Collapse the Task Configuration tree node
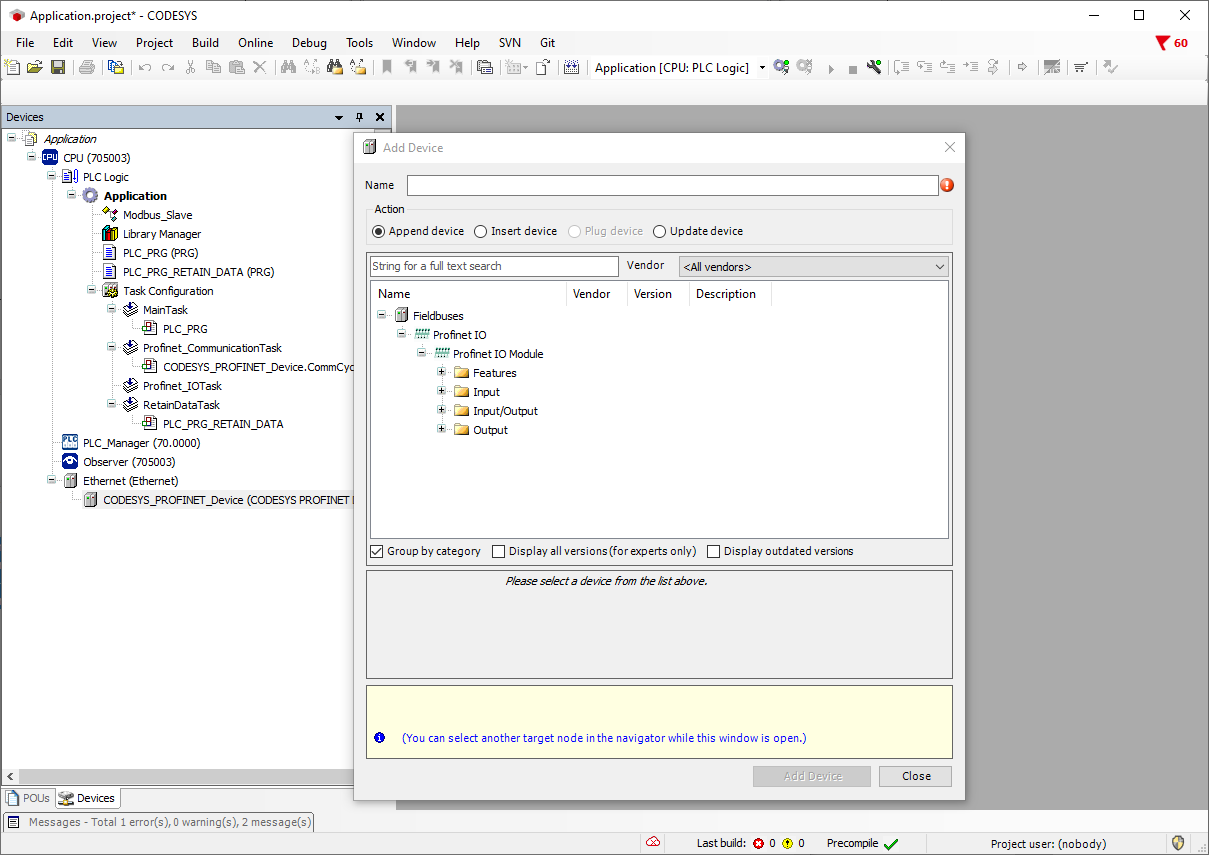 tap(92, 291)
